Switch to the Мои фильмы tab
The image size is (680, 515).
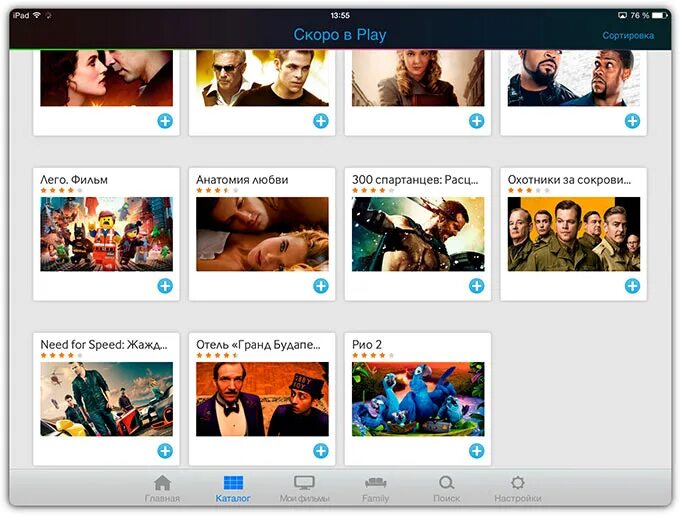point(304,489)
